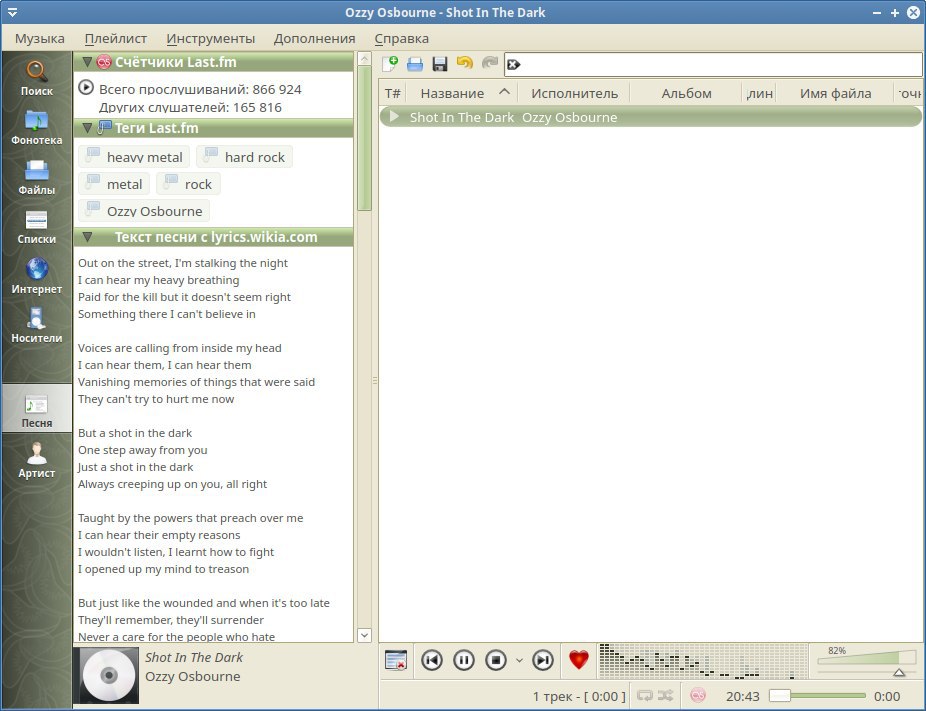926x711 pixels.
Task: Sort playlist by Имя файла column
Action: pos(835,93)
